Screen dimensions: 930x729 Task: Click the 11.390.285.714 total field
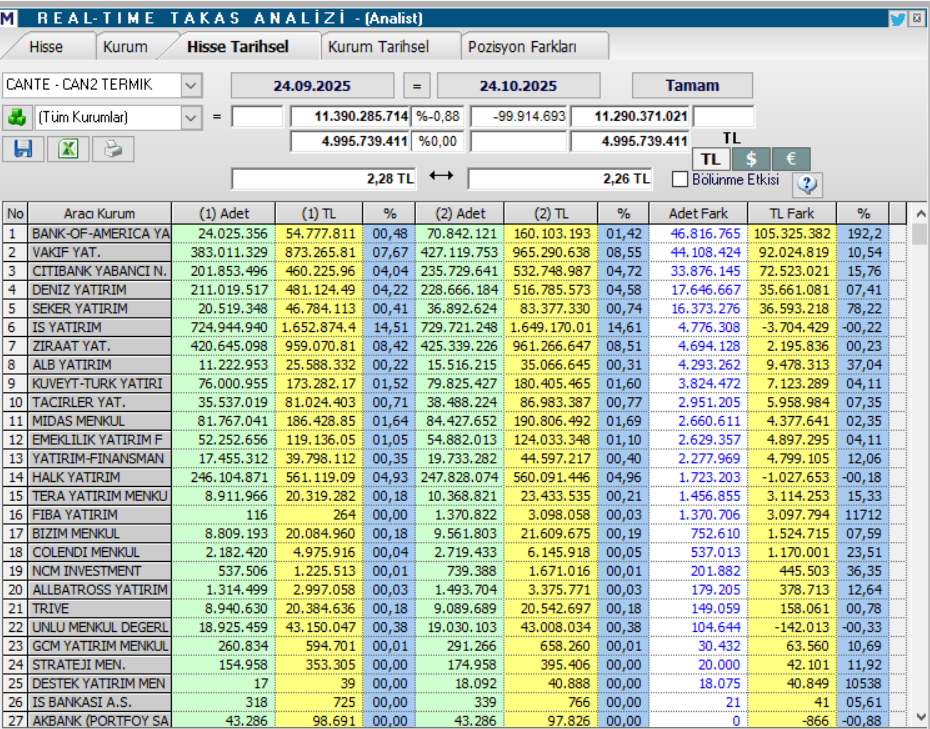click(x=350, y=116)
